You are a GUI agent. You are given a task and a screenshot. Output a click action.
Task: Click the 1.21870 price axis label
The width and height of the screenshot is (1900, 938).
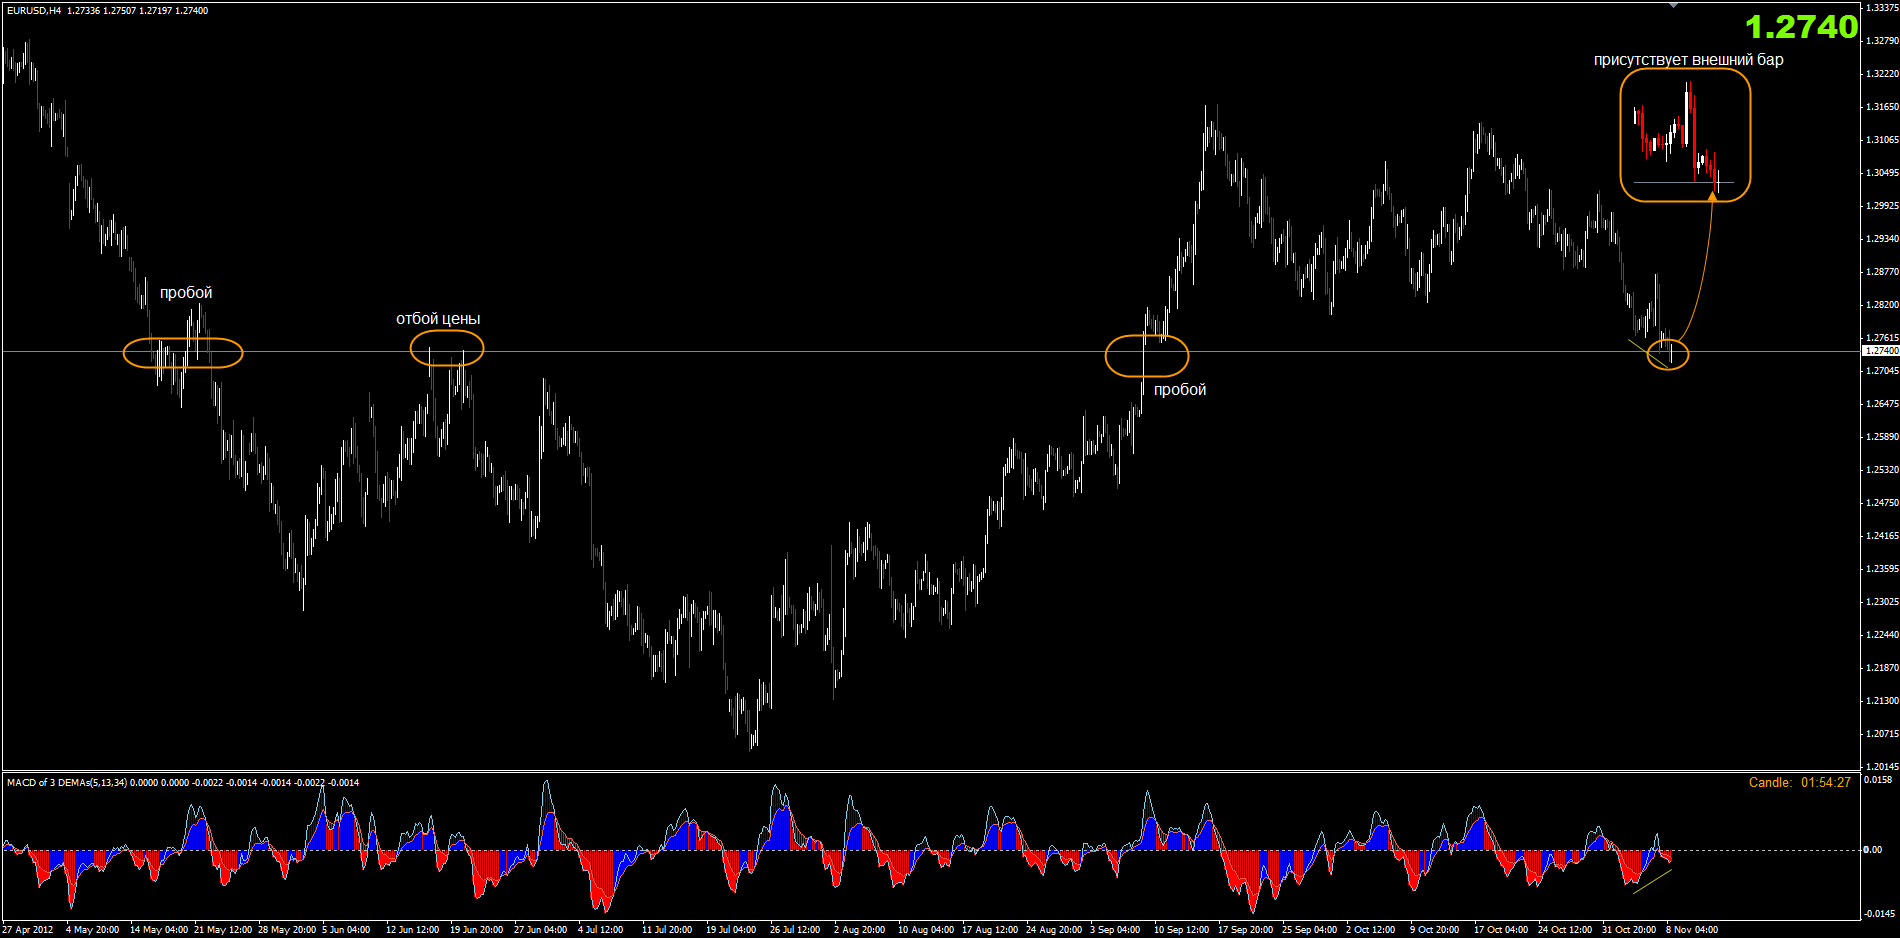[1882, 668]
